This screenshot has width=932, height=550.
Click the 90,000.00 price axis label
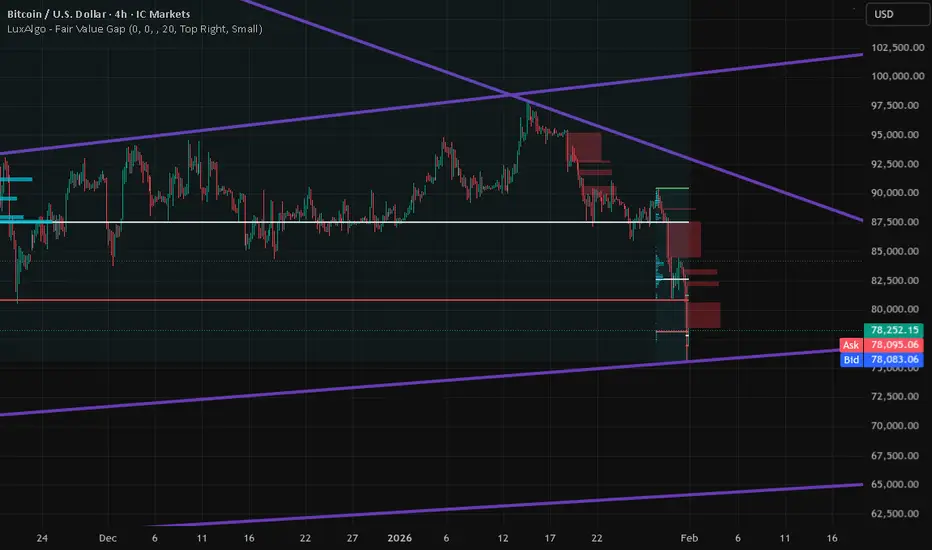[897, 193]
